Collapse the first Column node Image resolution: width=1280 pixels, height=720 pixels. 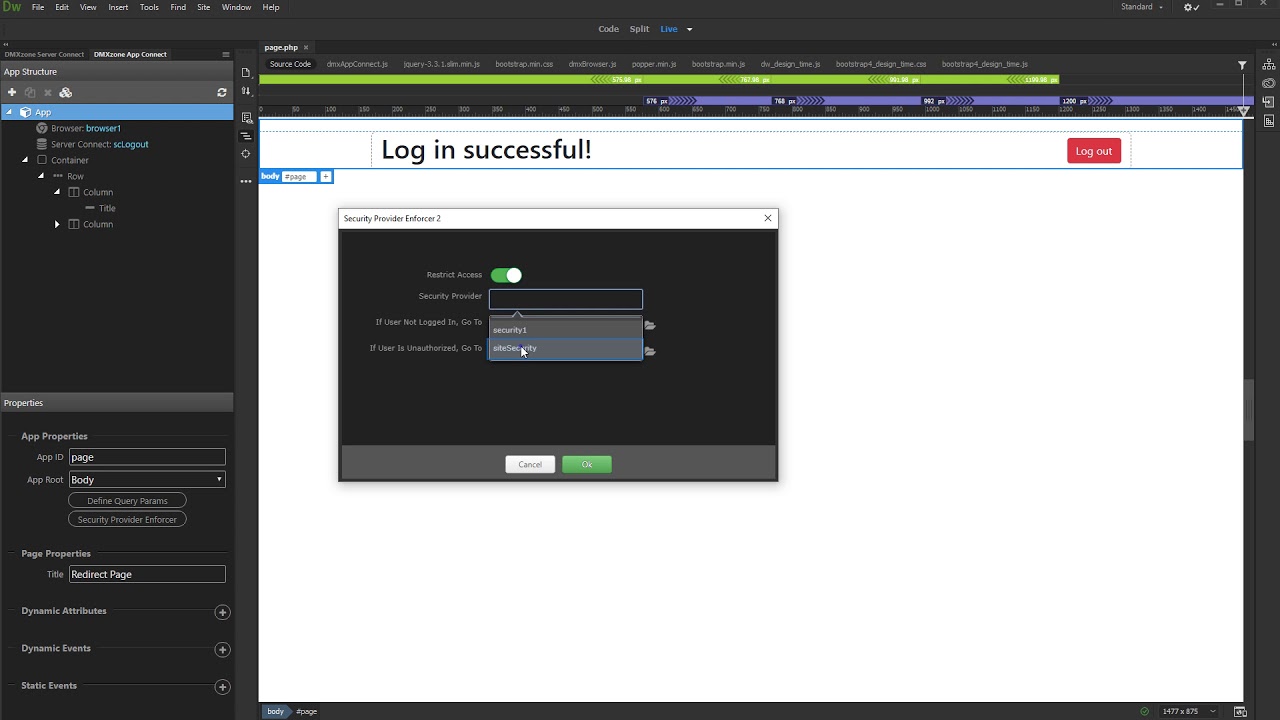[57, 192]
